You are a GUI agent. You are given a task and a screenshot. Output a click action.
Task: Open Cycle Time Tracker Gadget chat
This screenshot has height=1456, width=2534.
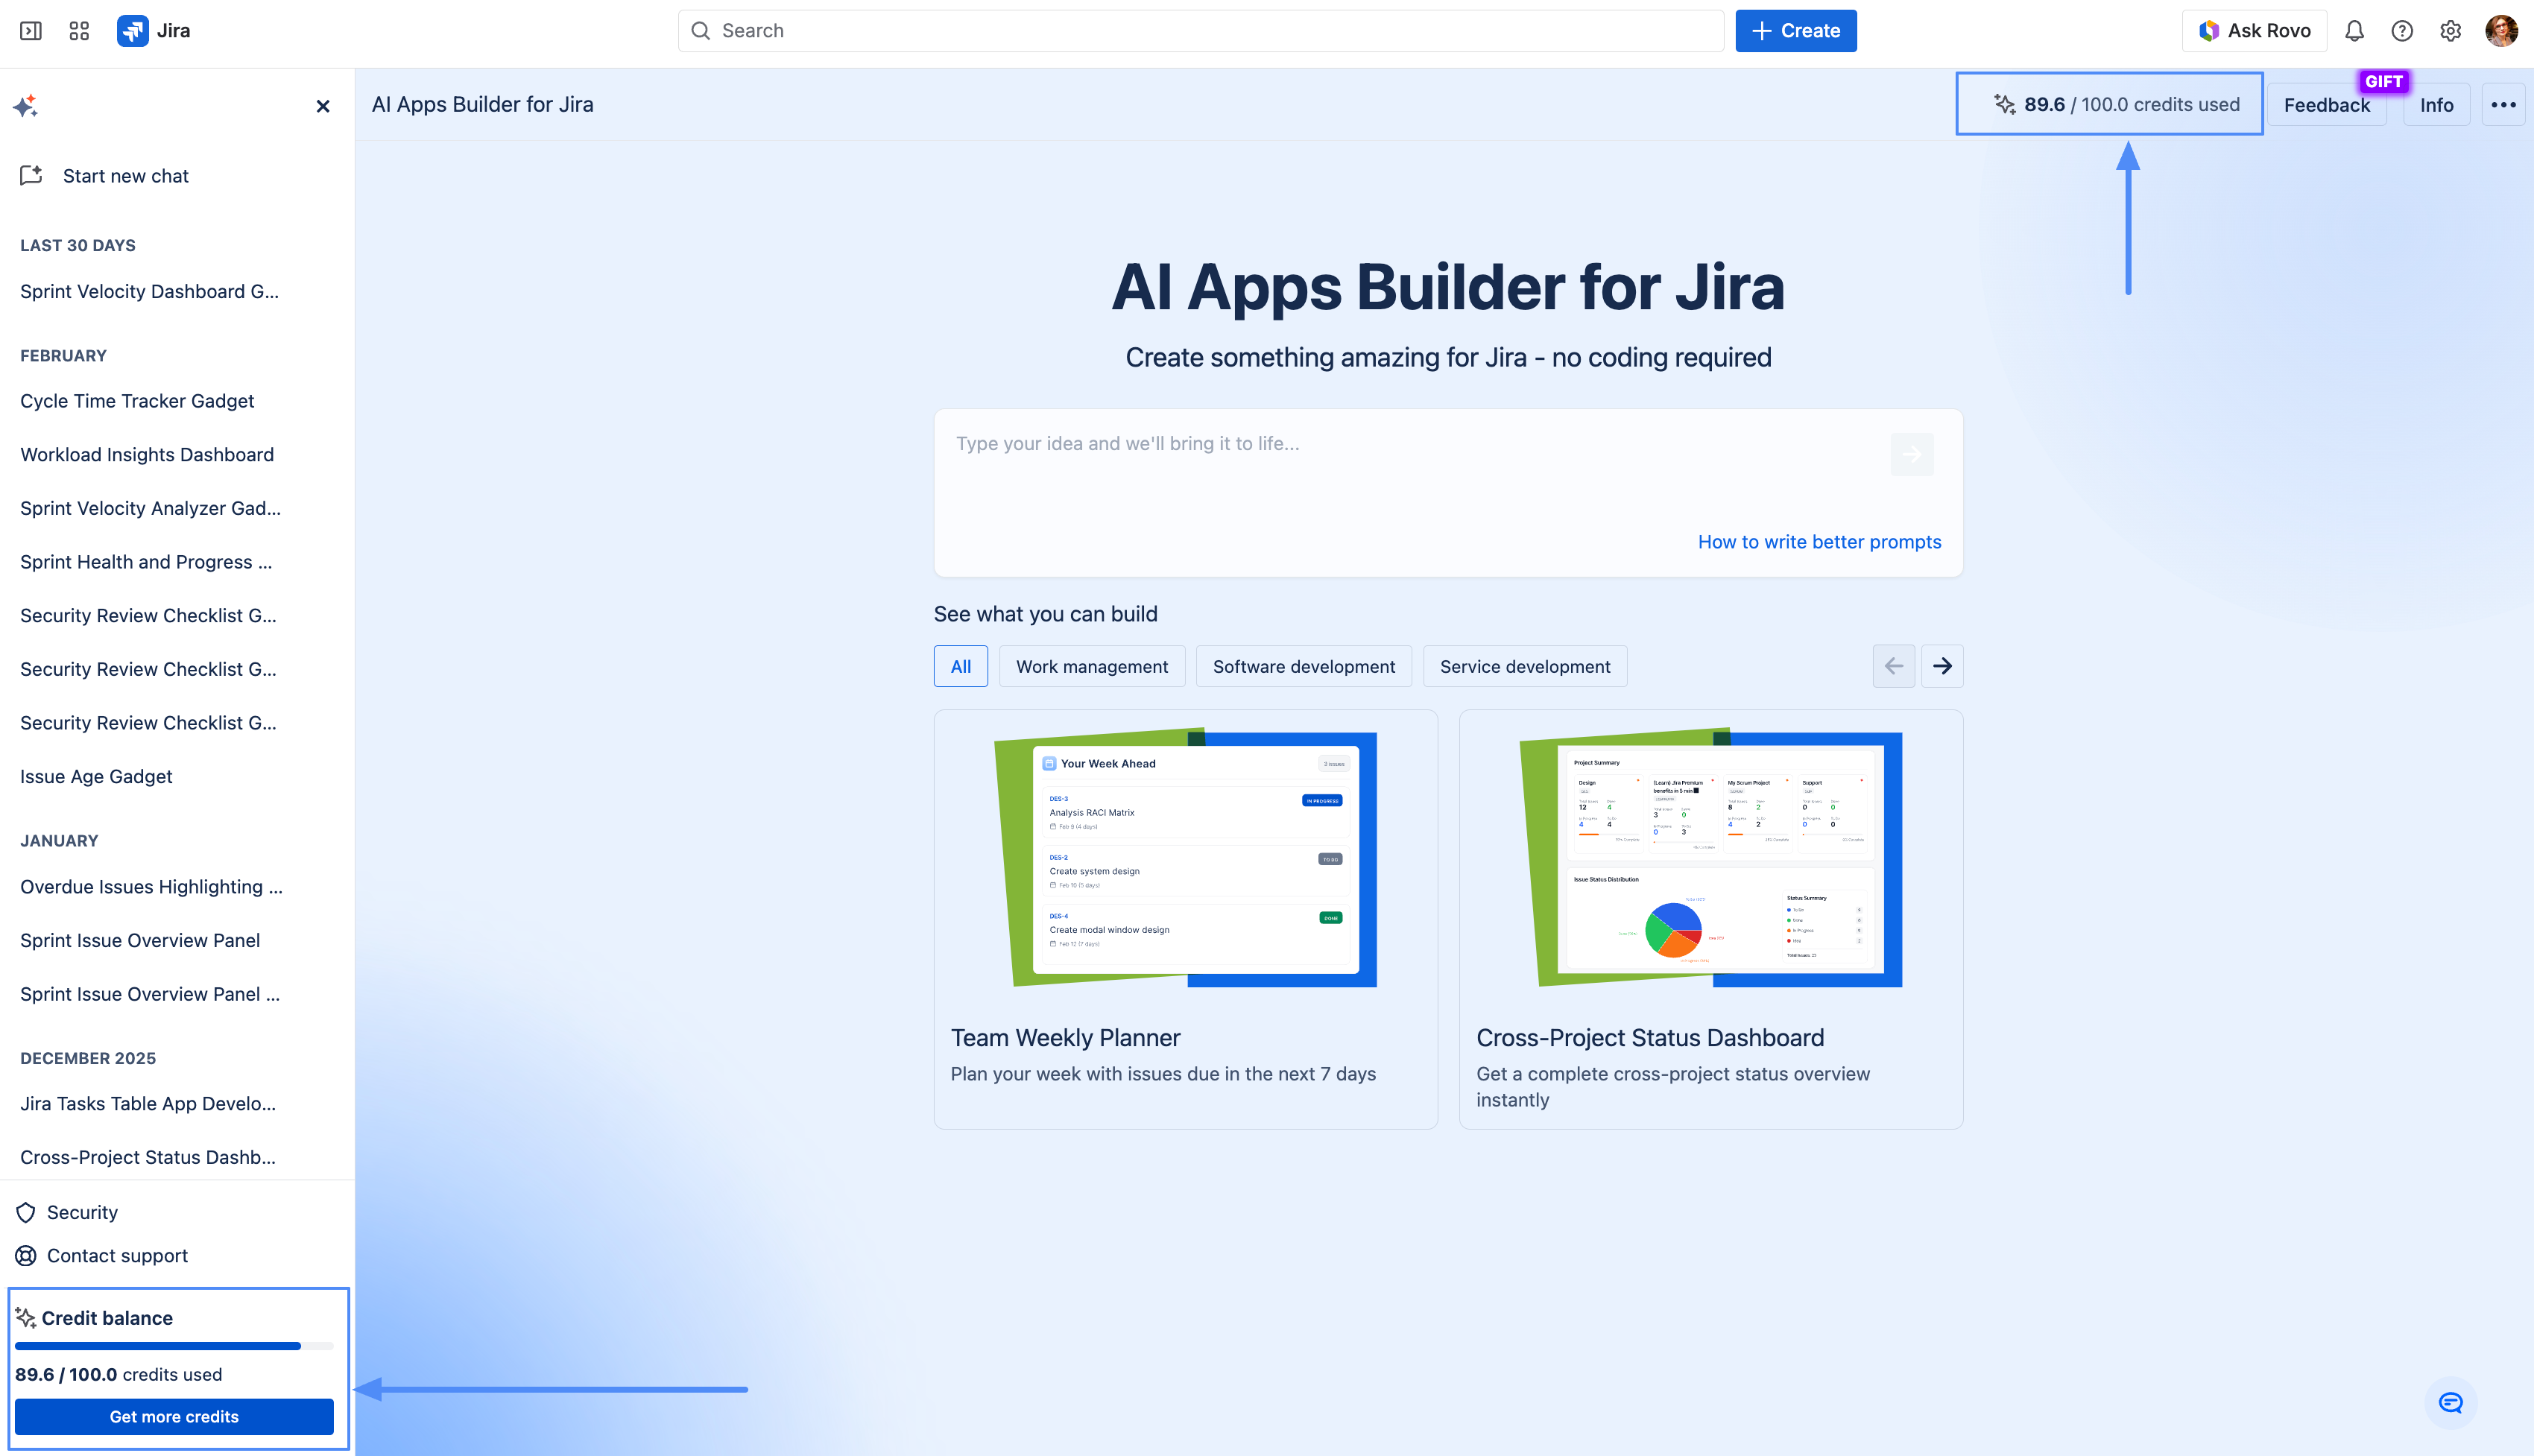pos(137,401)
